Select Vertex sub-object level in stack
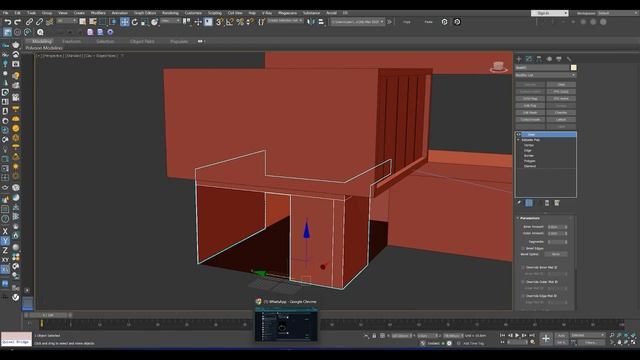This screenshot has width=640, height=360. pyautogui.click(x=529, y=145)
